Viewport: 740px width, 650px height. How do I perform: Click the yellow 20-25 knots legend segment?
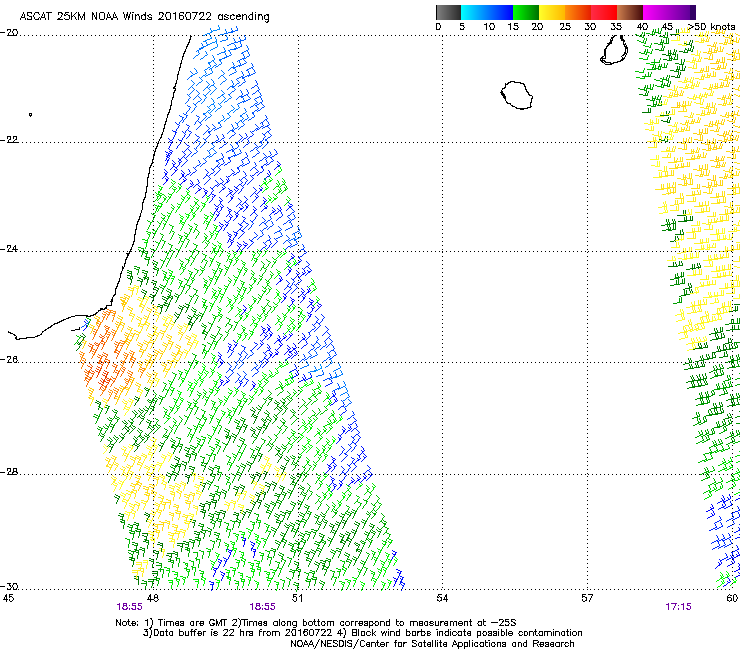tap(552, 12)
